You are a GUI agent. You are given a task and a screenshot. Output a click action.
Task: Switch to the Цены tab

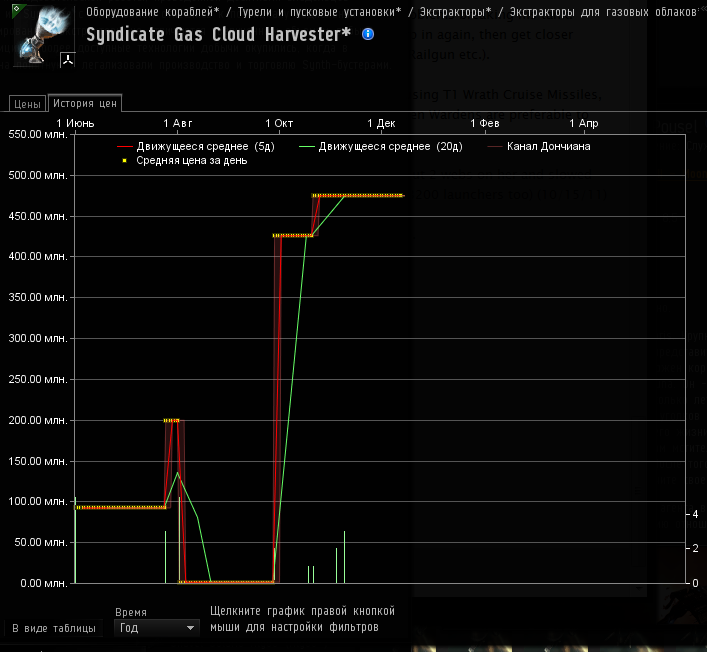coord(28,104)
